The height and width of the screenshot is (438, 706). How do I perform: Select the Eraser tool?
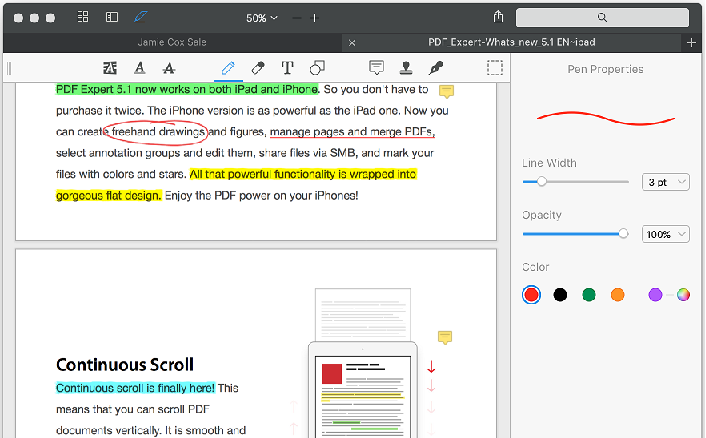pos(258,68)
